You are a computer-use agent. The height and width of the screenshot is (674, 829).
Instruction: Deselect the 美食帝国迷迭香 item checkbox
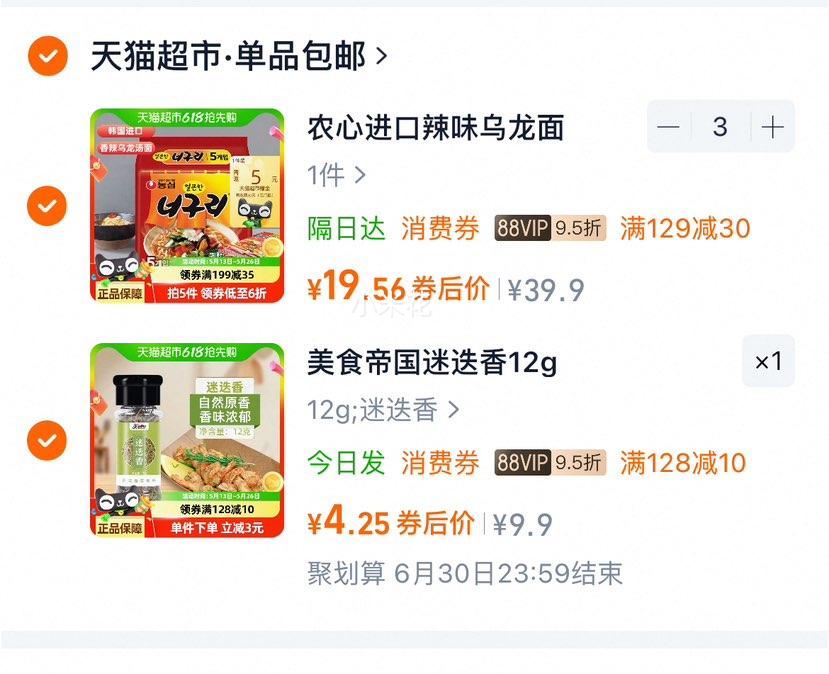47,440
